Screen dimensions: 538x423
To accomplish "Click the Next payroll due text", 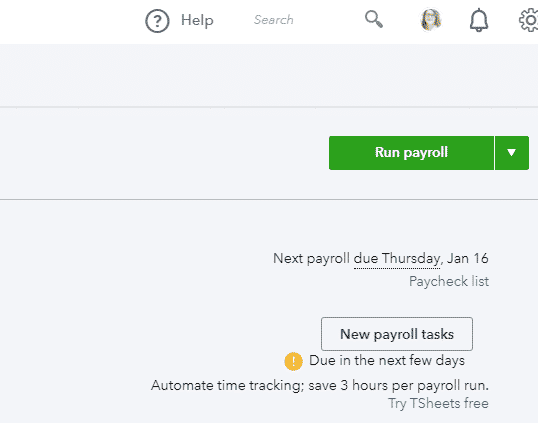I will coord(381,259).
